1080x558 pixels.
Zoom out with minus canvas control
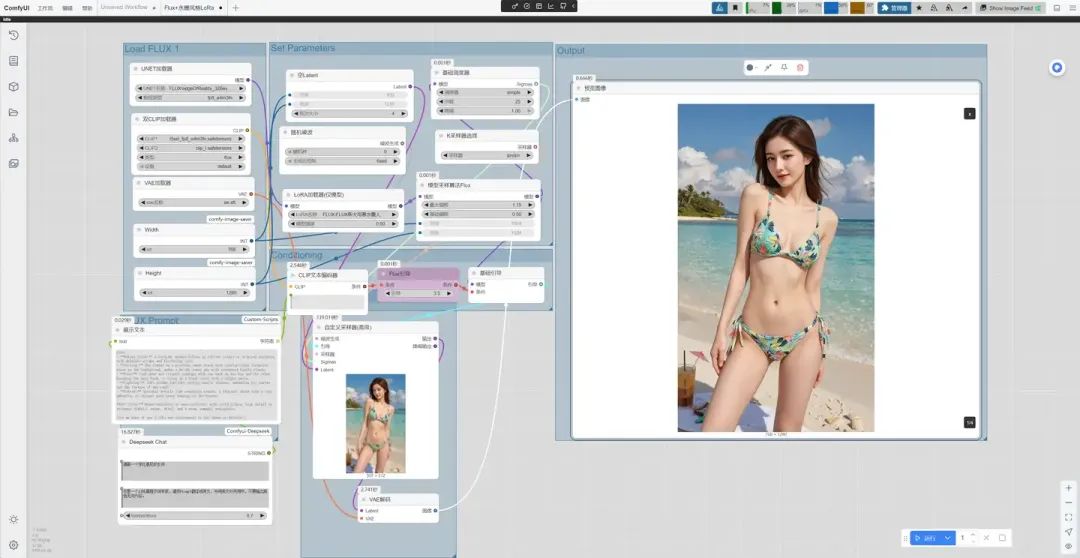pos(1068,502)
